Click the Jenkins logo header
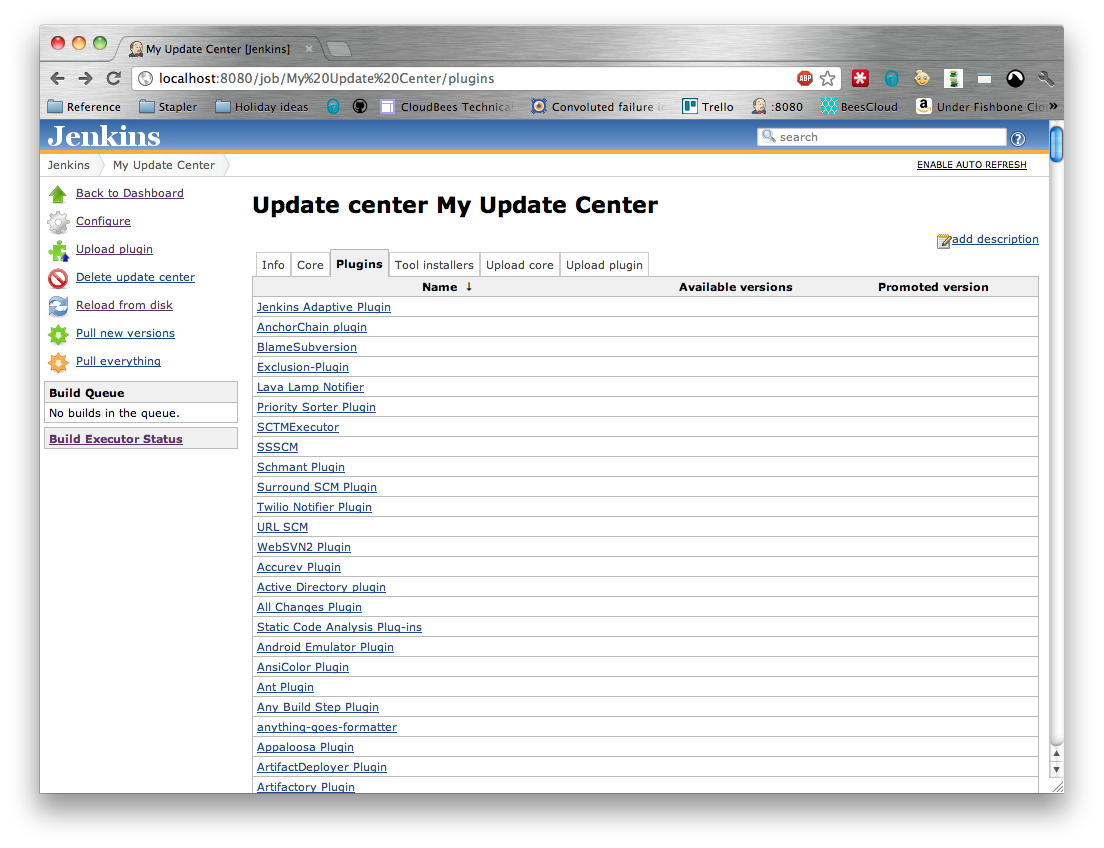Image resolution: width=1104 pixels, height=848 pixels. tap(104, 137)
